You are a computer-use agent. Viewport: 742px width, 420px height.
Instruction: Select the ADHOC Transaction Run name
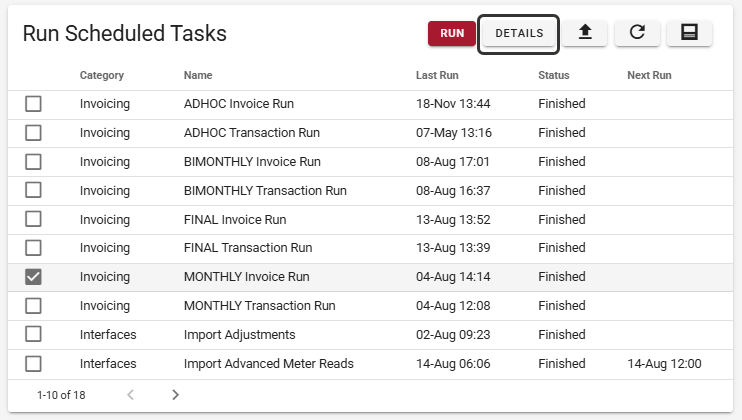coord(252,132)
